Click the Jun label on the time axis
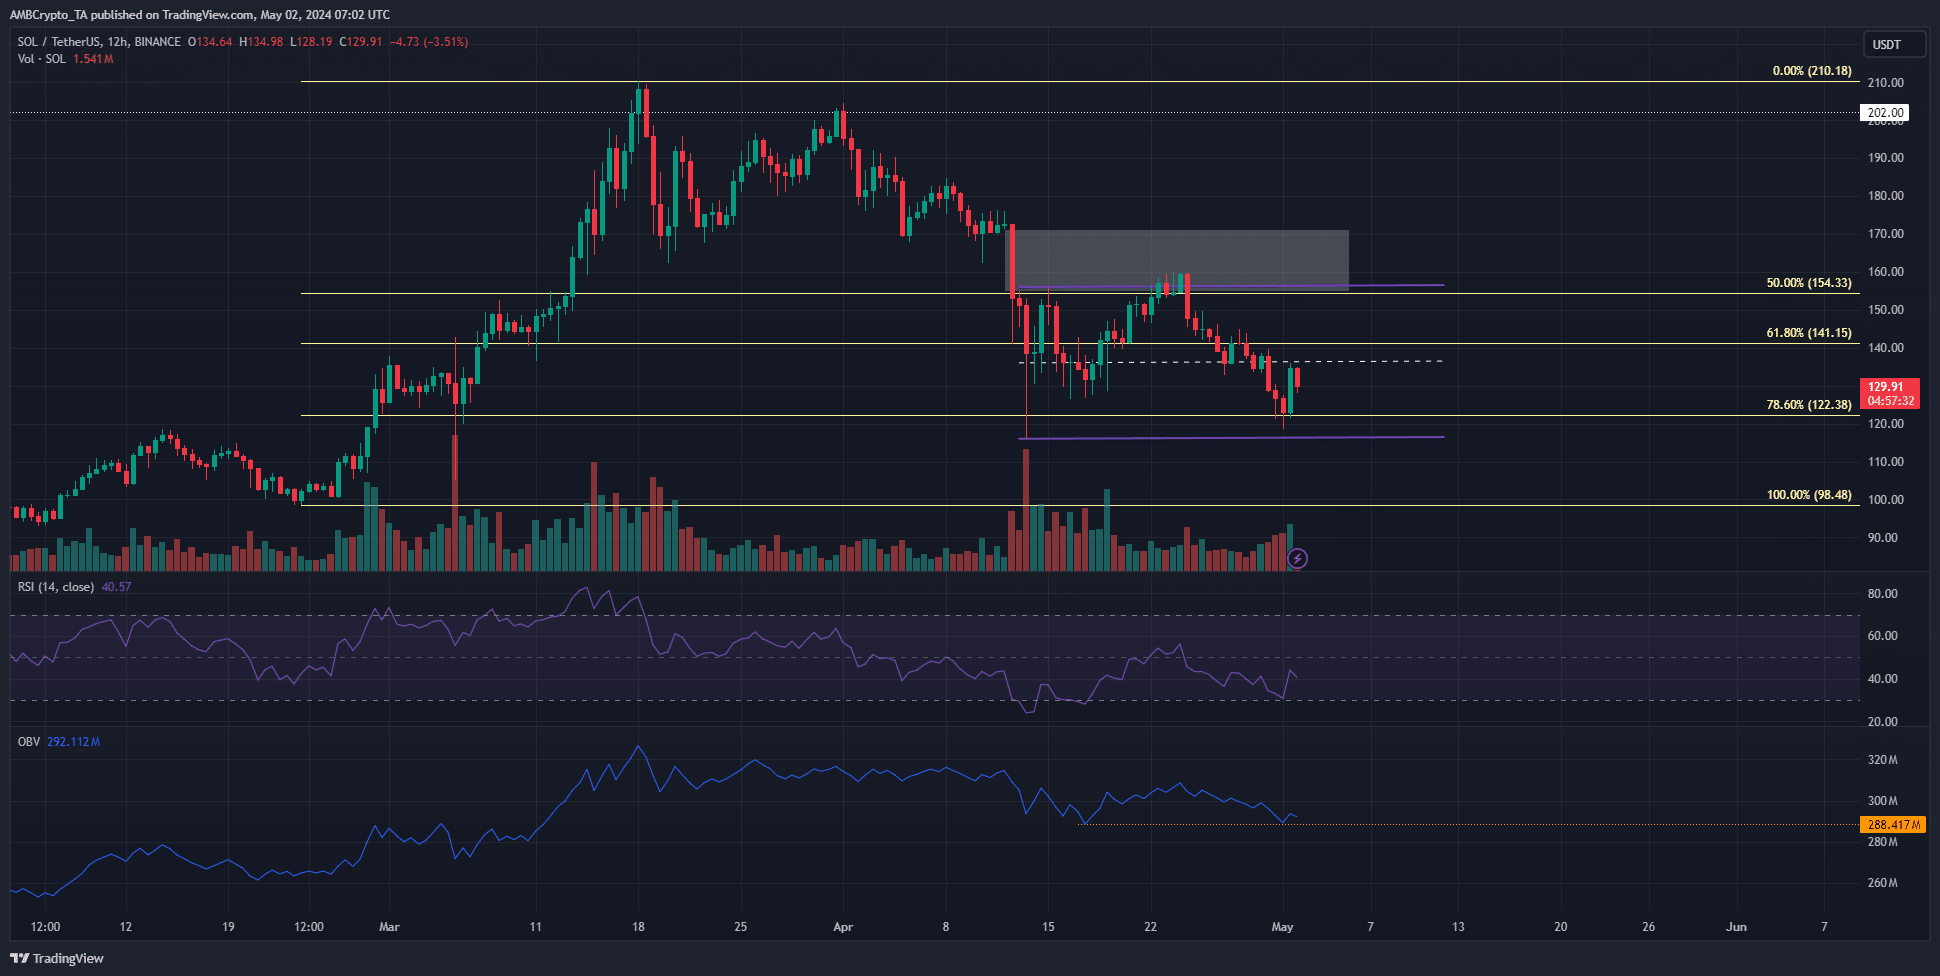 pyautogui.click(x=1737, y=927)
